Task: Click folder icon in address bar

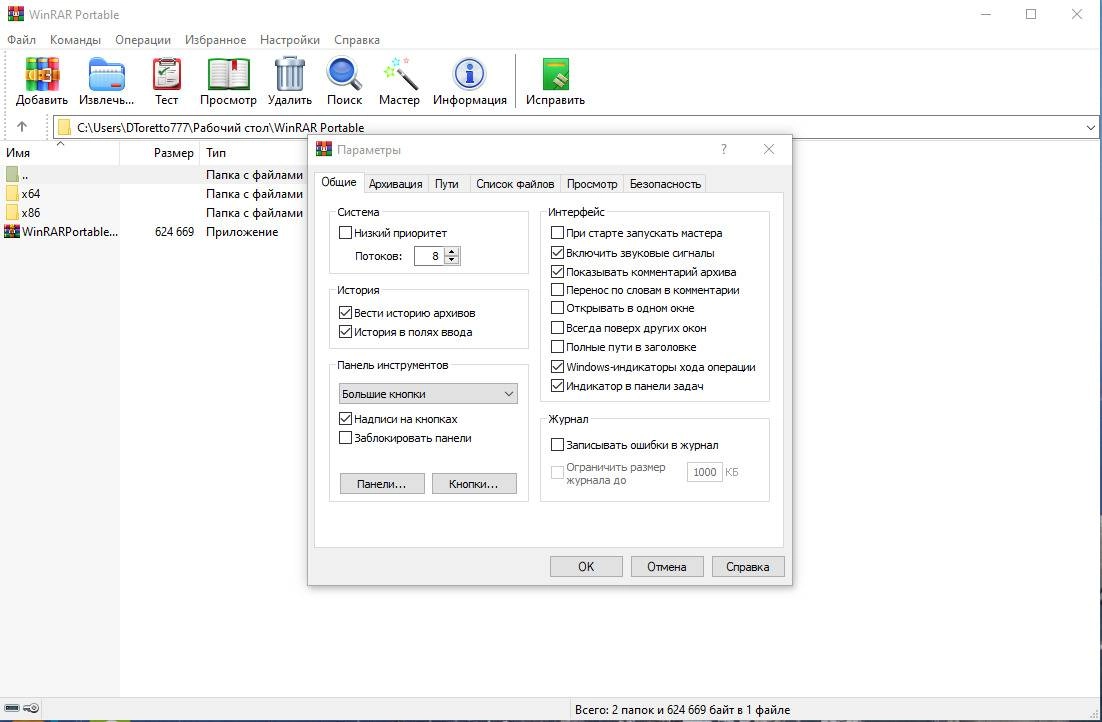Action: [65, 127]
